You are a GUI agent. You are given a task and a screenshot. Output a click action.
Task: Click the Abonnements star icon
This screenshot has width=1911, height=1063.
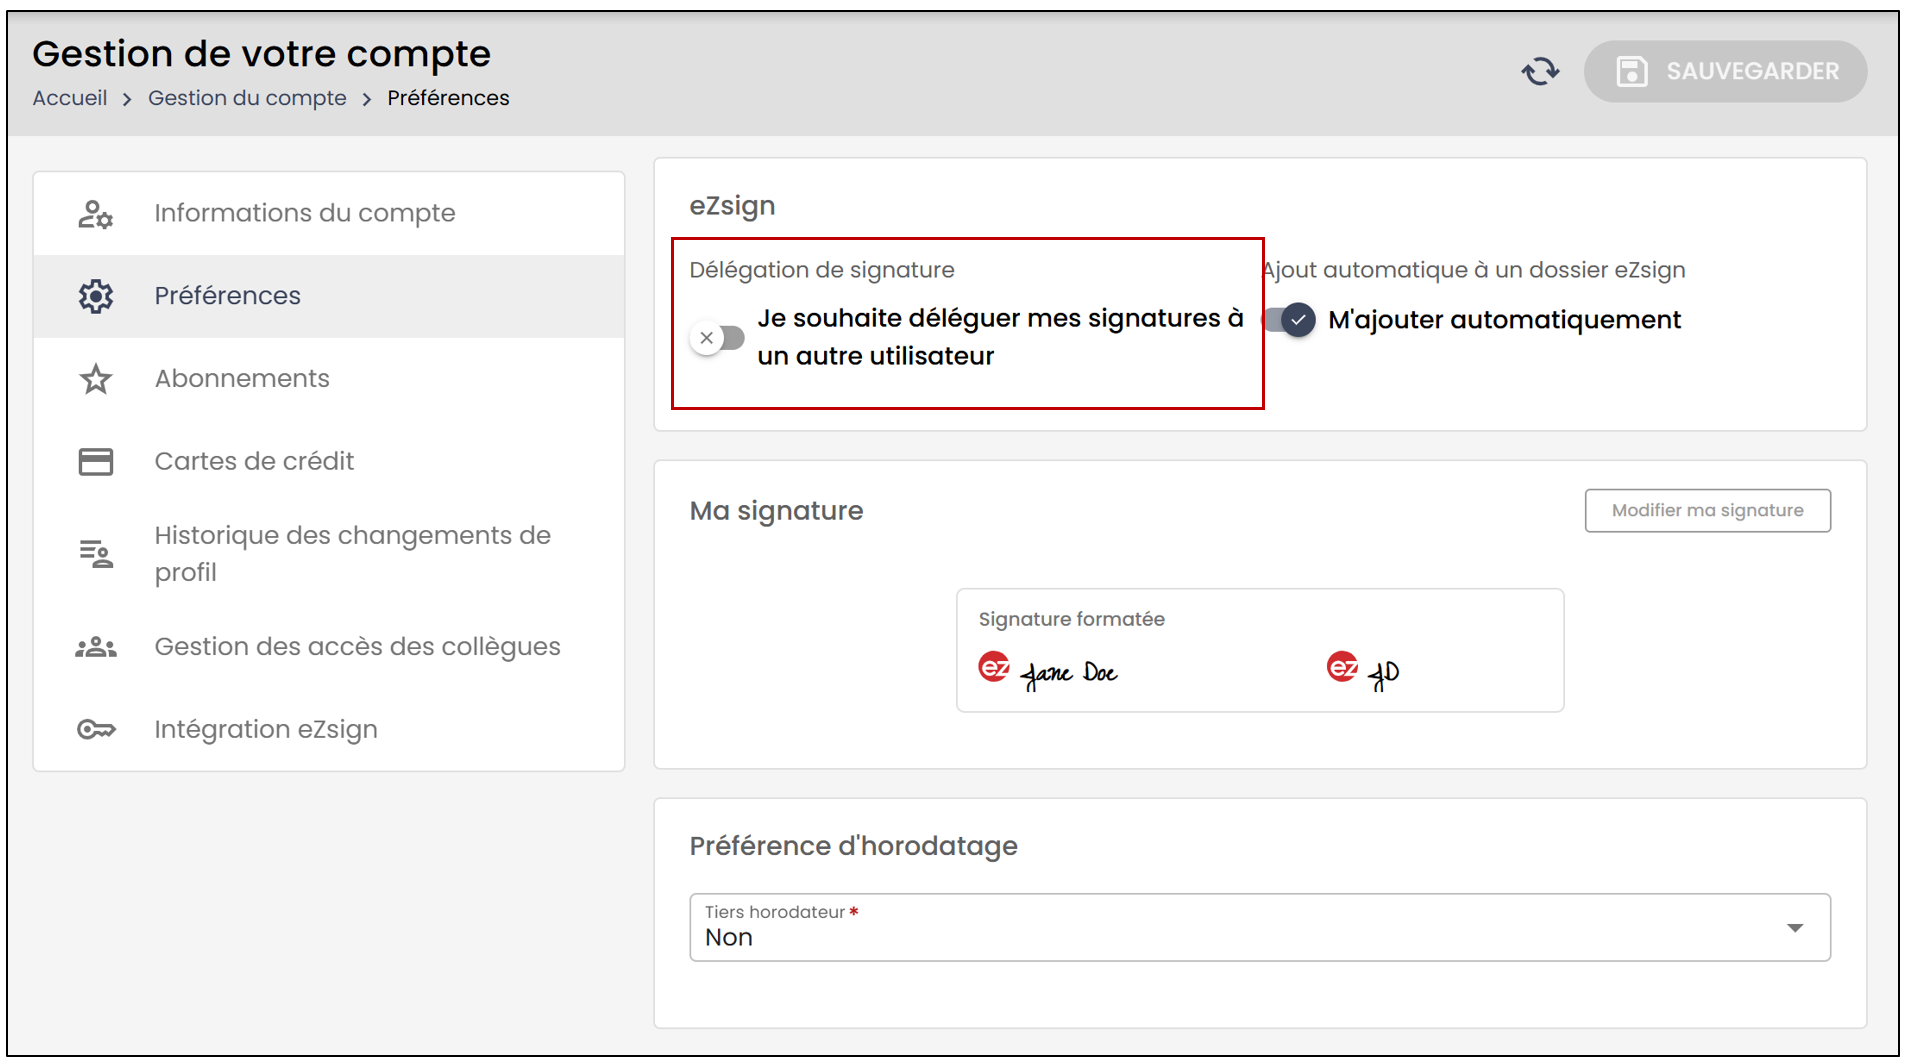96,379
